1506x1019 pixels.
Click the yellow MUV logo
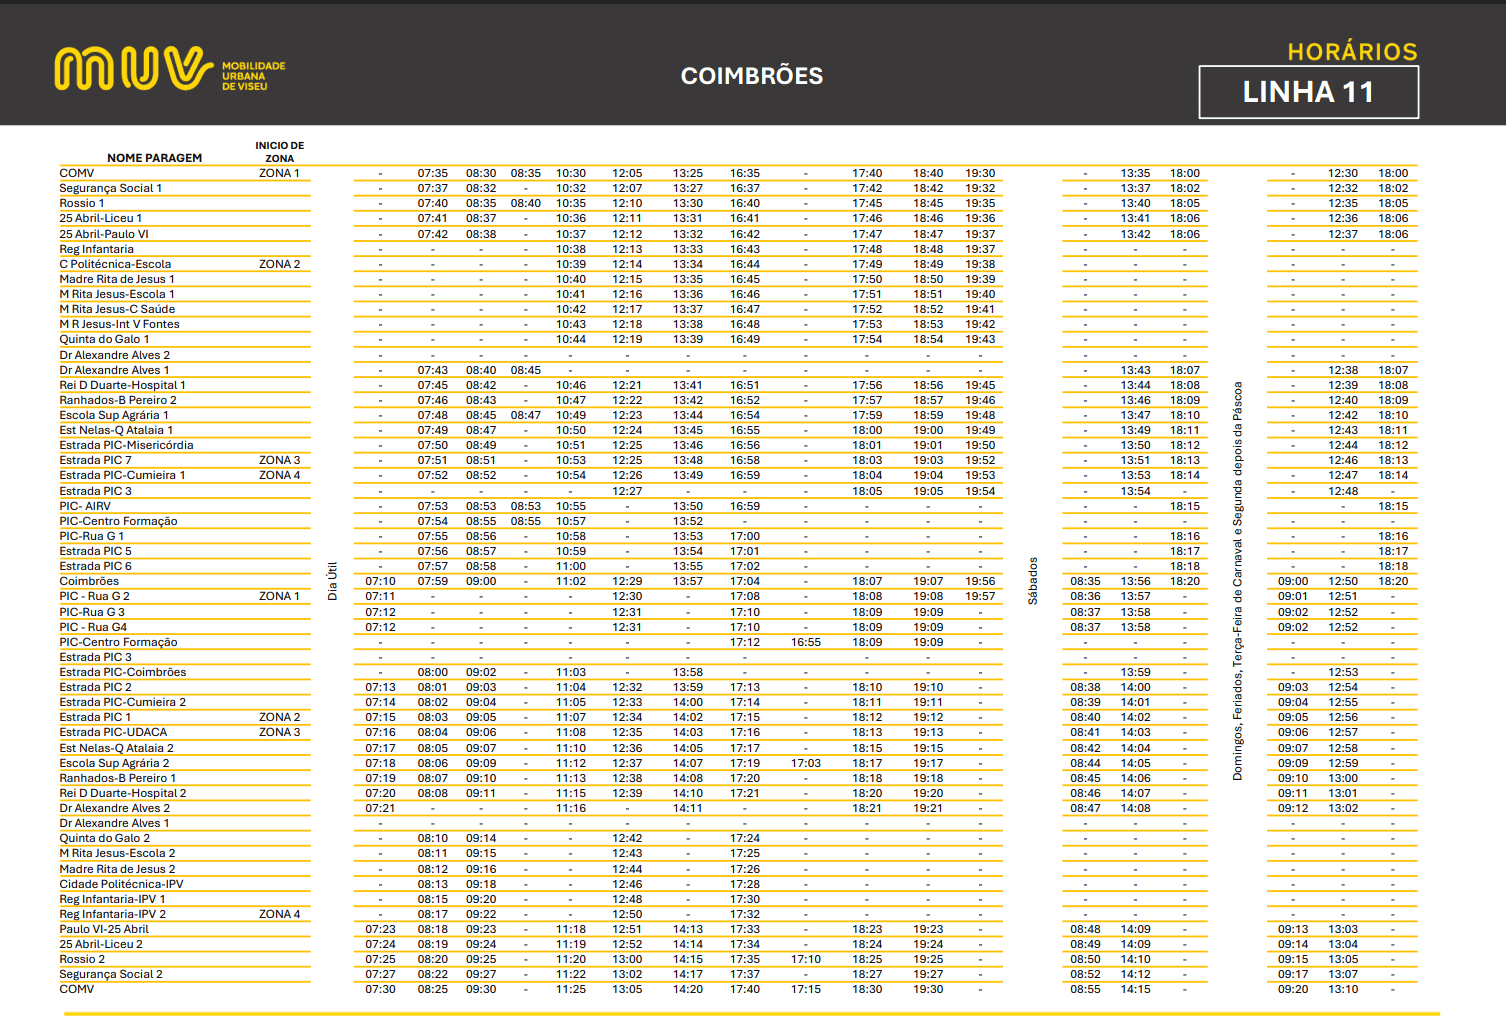tap(133, 69)
